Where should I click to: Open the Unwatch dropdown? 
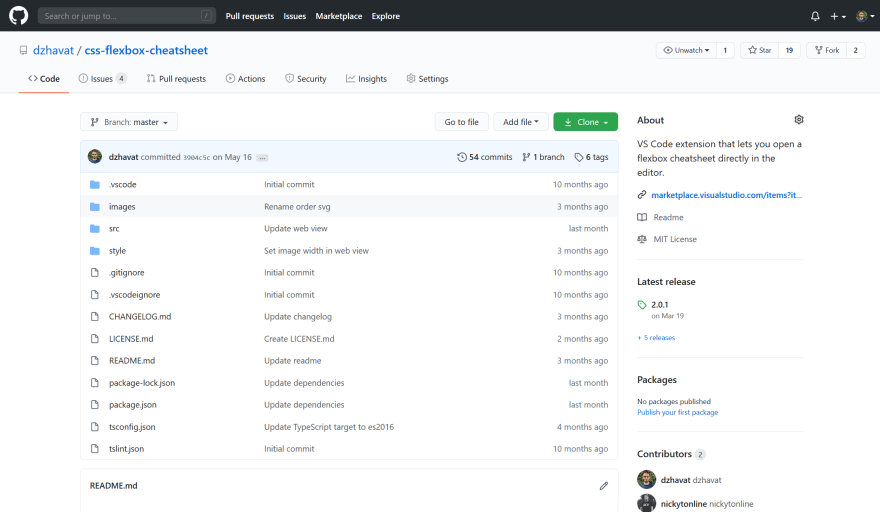click(686, 50)
